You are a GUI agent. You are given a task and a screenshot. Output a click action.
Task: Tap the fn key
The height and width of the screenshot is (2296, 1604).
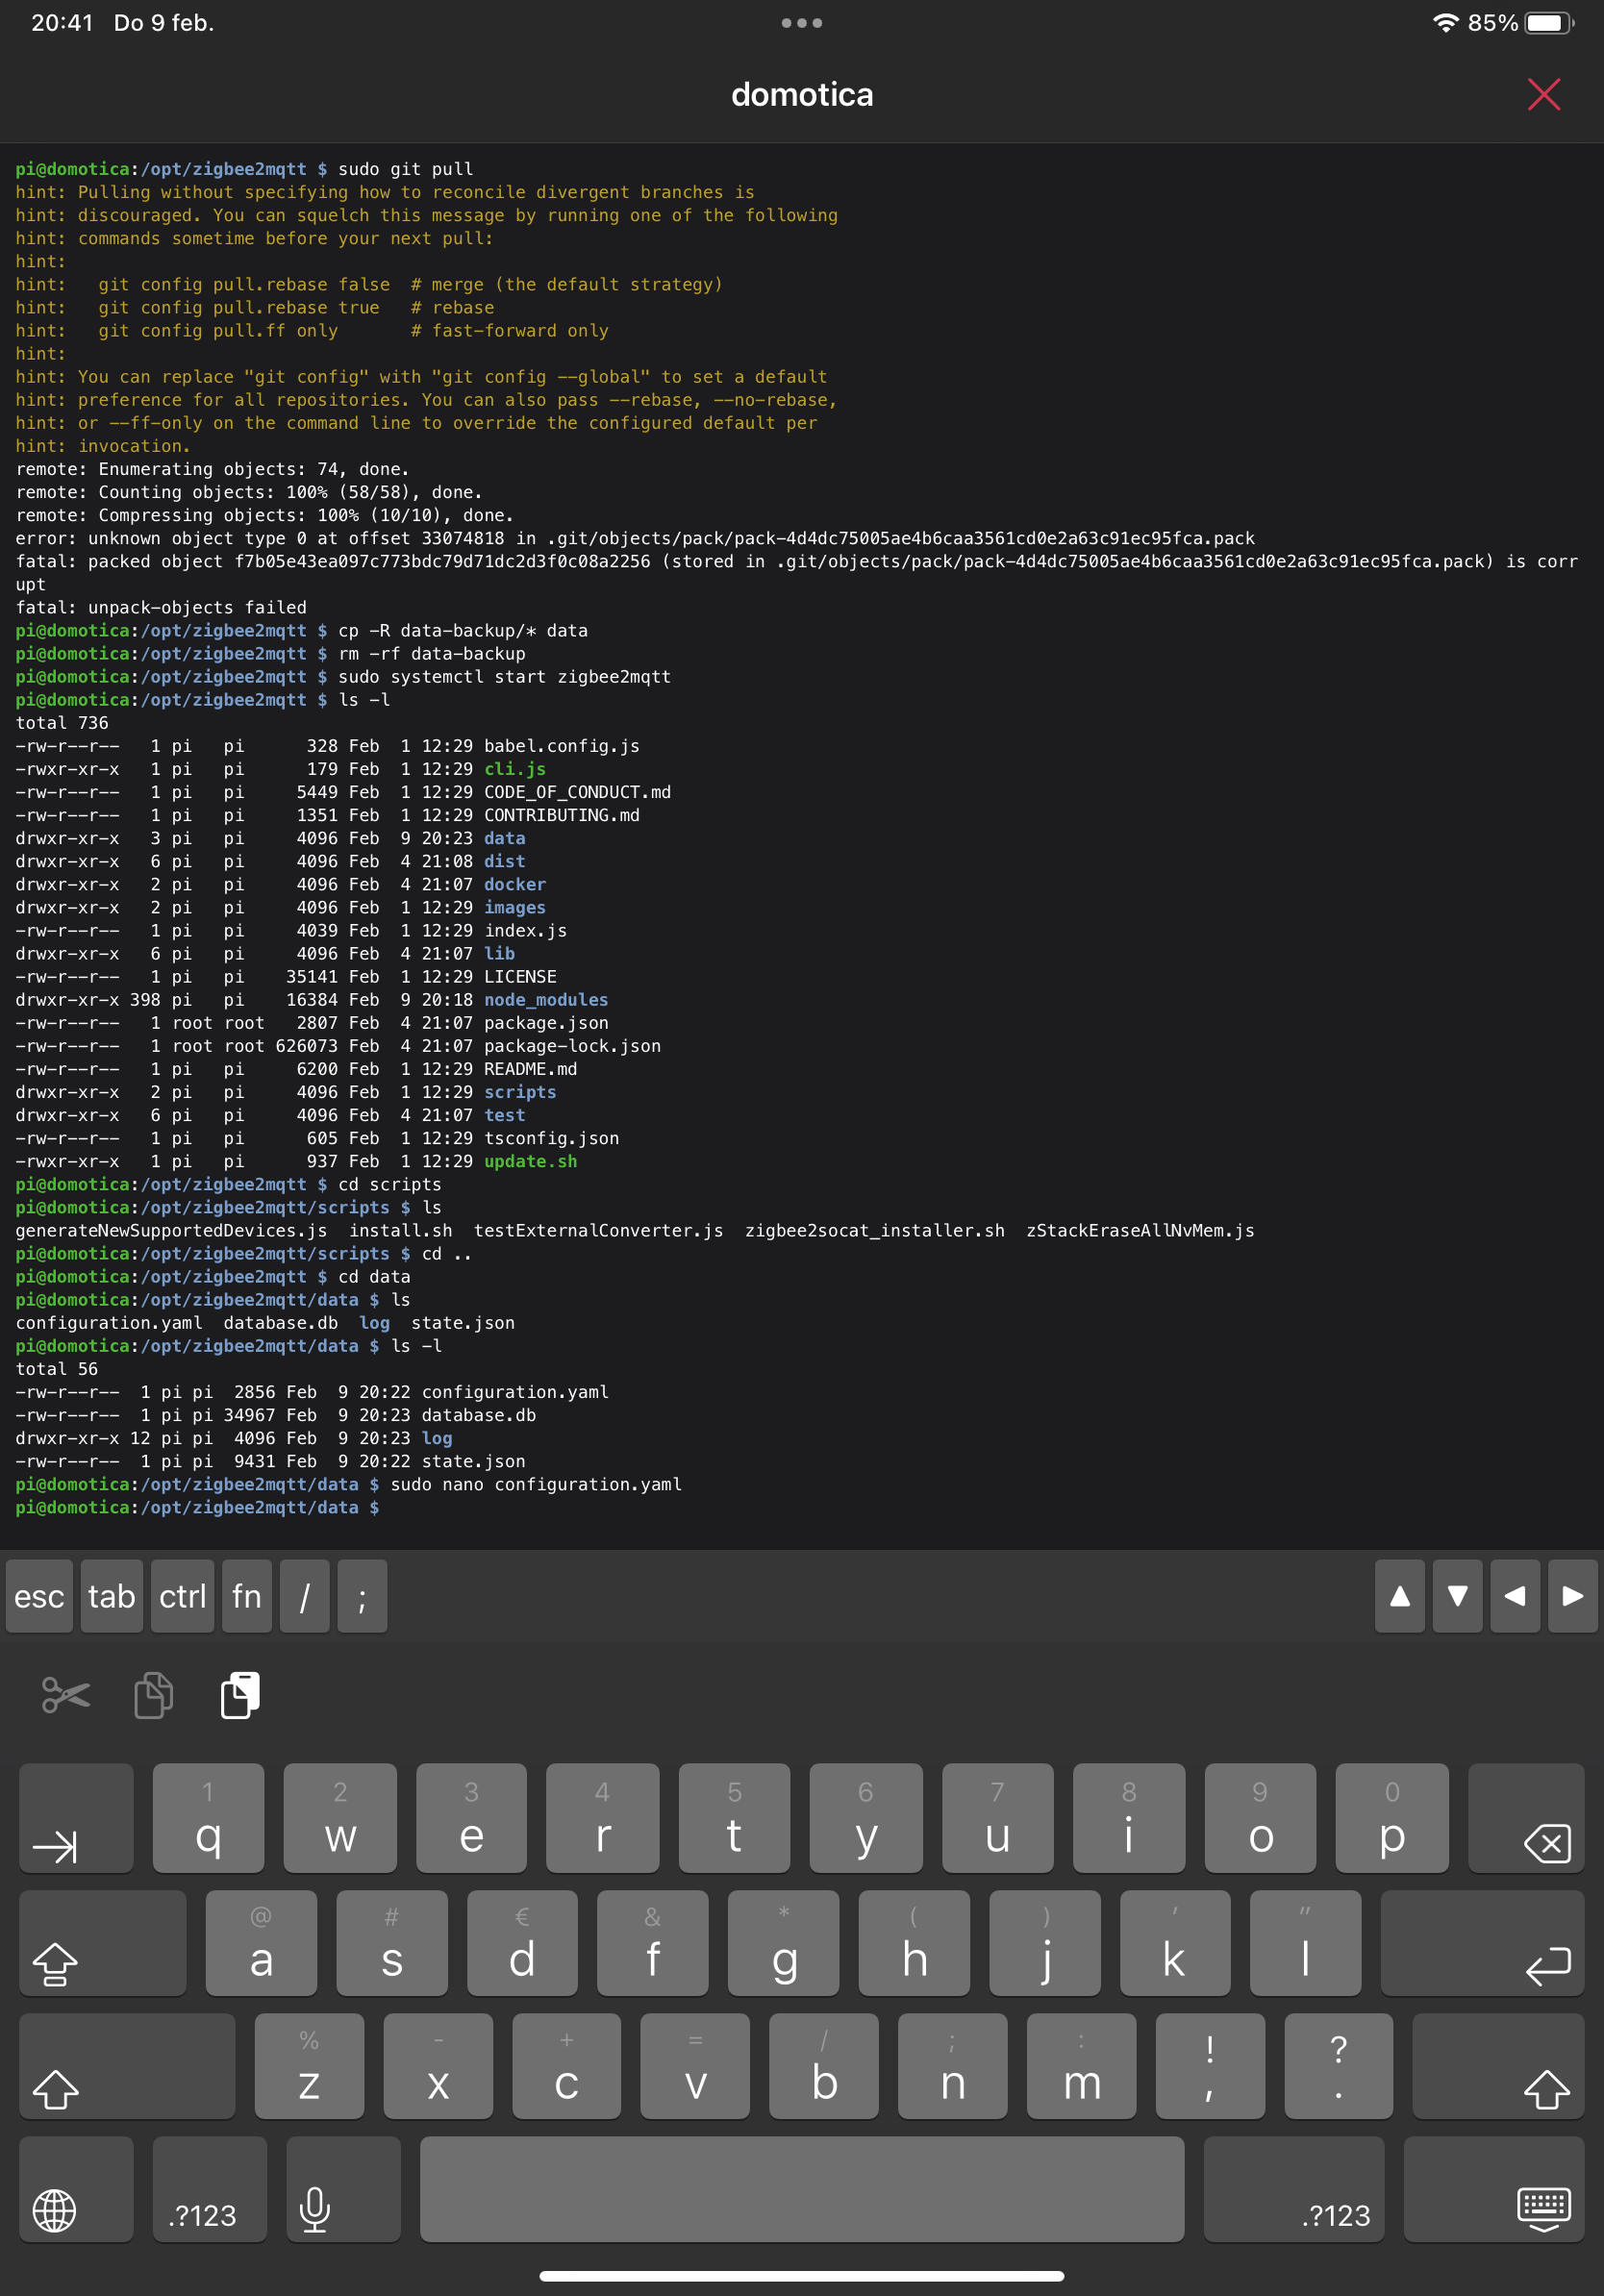click(x=246, y=1597)
